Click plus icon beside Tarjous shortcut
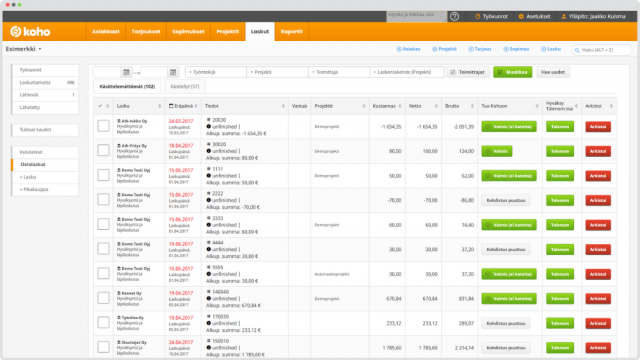Screen dimensions: 640x360 (471, 49)
